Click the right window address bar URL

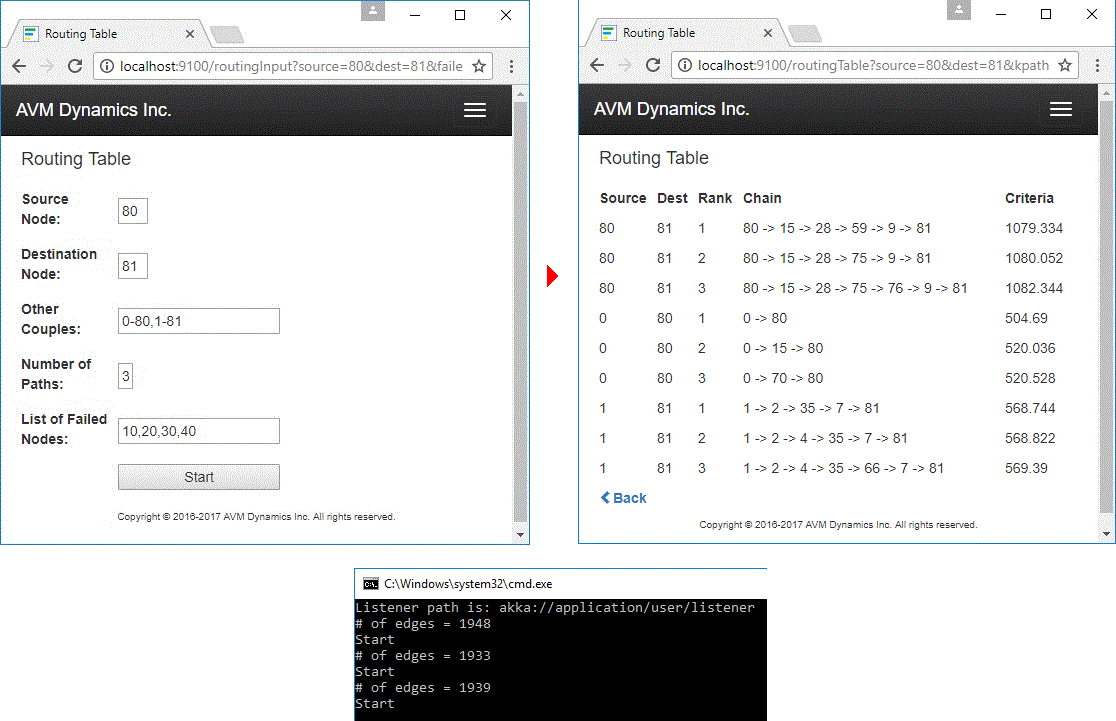click(x=873, y=65)
